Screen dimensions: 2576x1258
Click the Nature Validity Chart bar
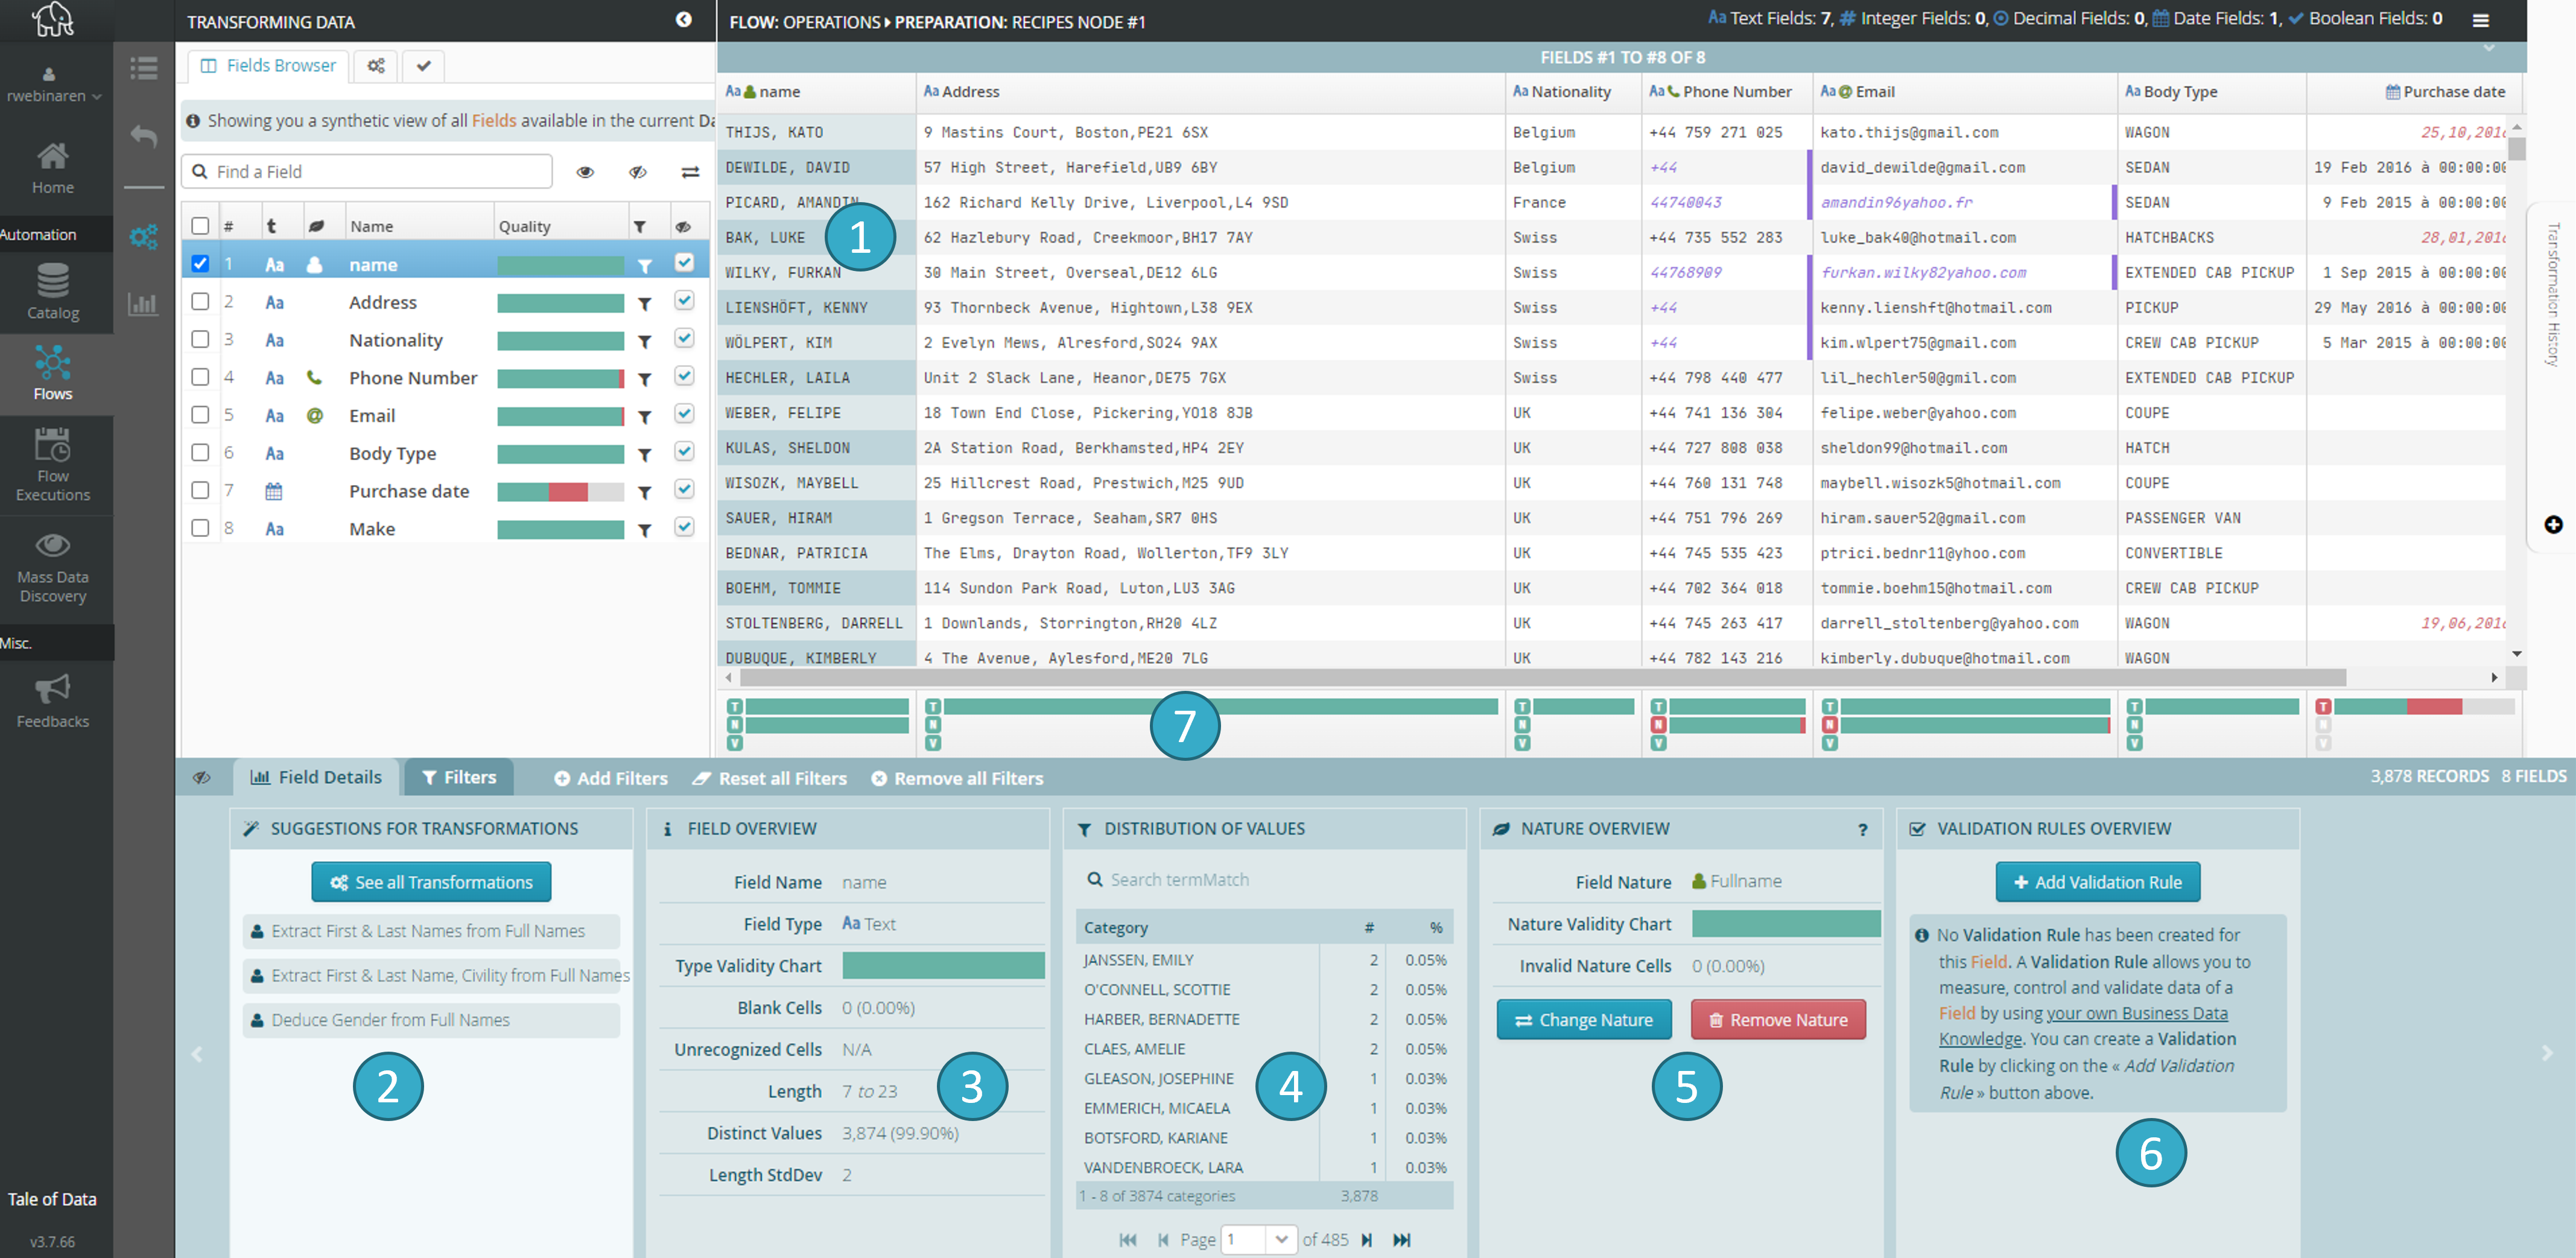1786,924
